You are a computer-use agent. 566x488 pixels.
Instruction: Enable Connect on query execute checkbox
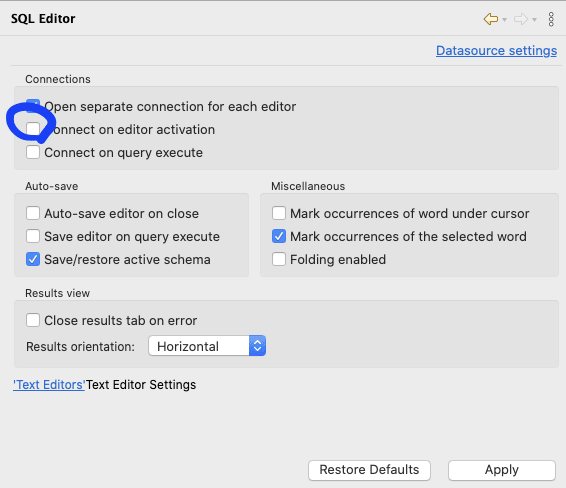tap(33, 152)
